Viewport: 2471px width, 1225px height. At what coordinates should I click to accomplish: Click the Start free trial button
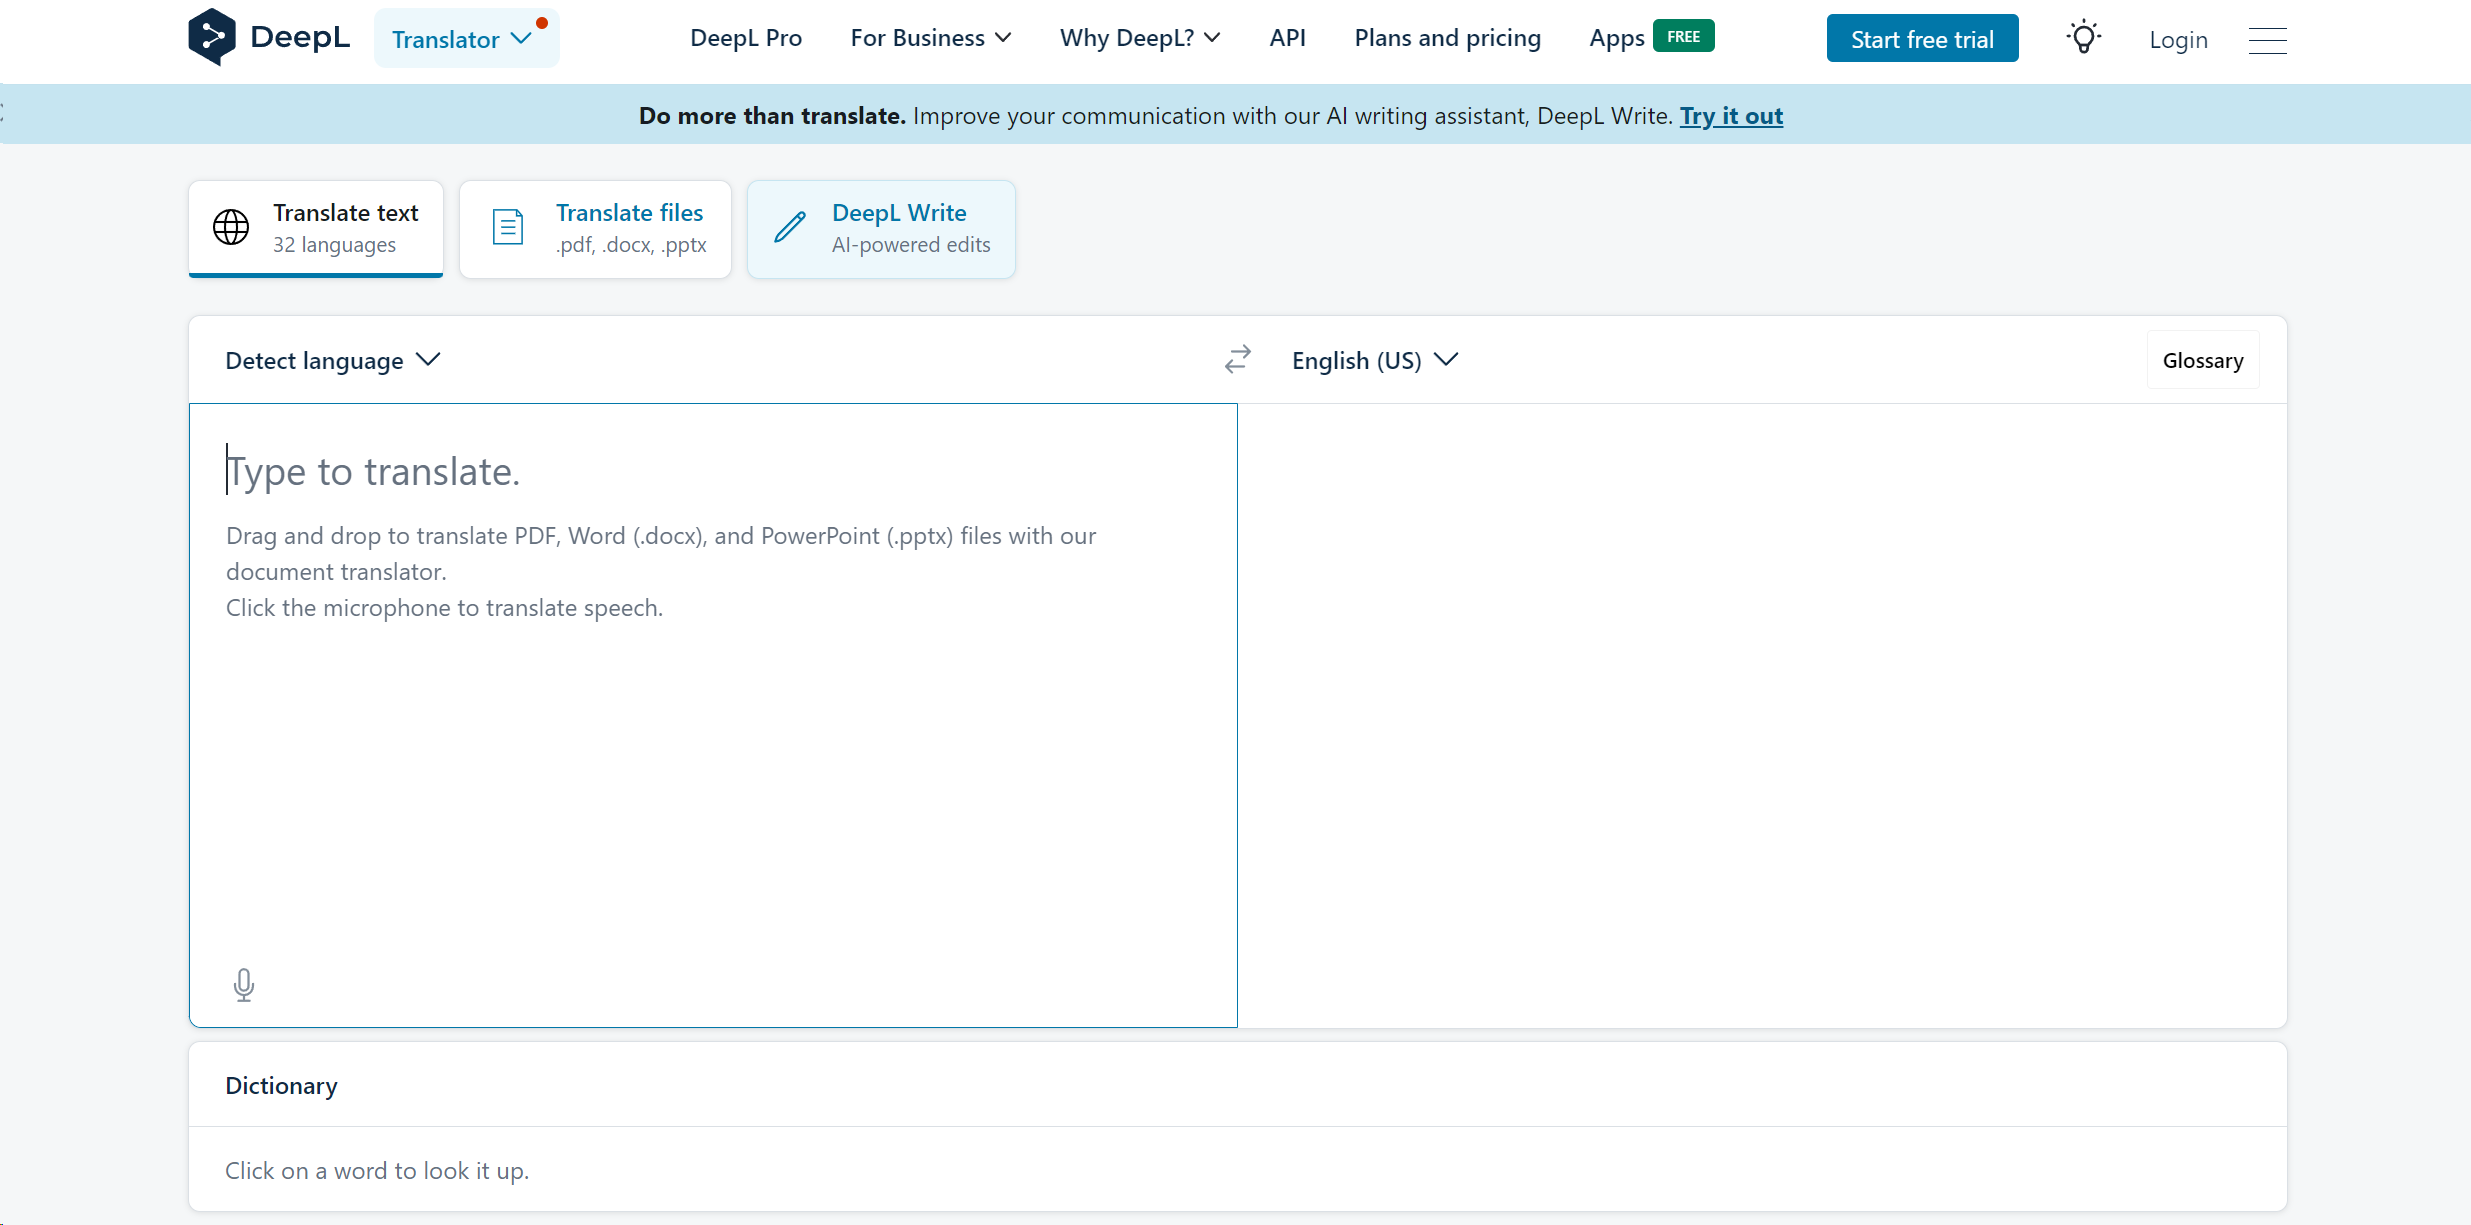click(x=1921, y=38)
